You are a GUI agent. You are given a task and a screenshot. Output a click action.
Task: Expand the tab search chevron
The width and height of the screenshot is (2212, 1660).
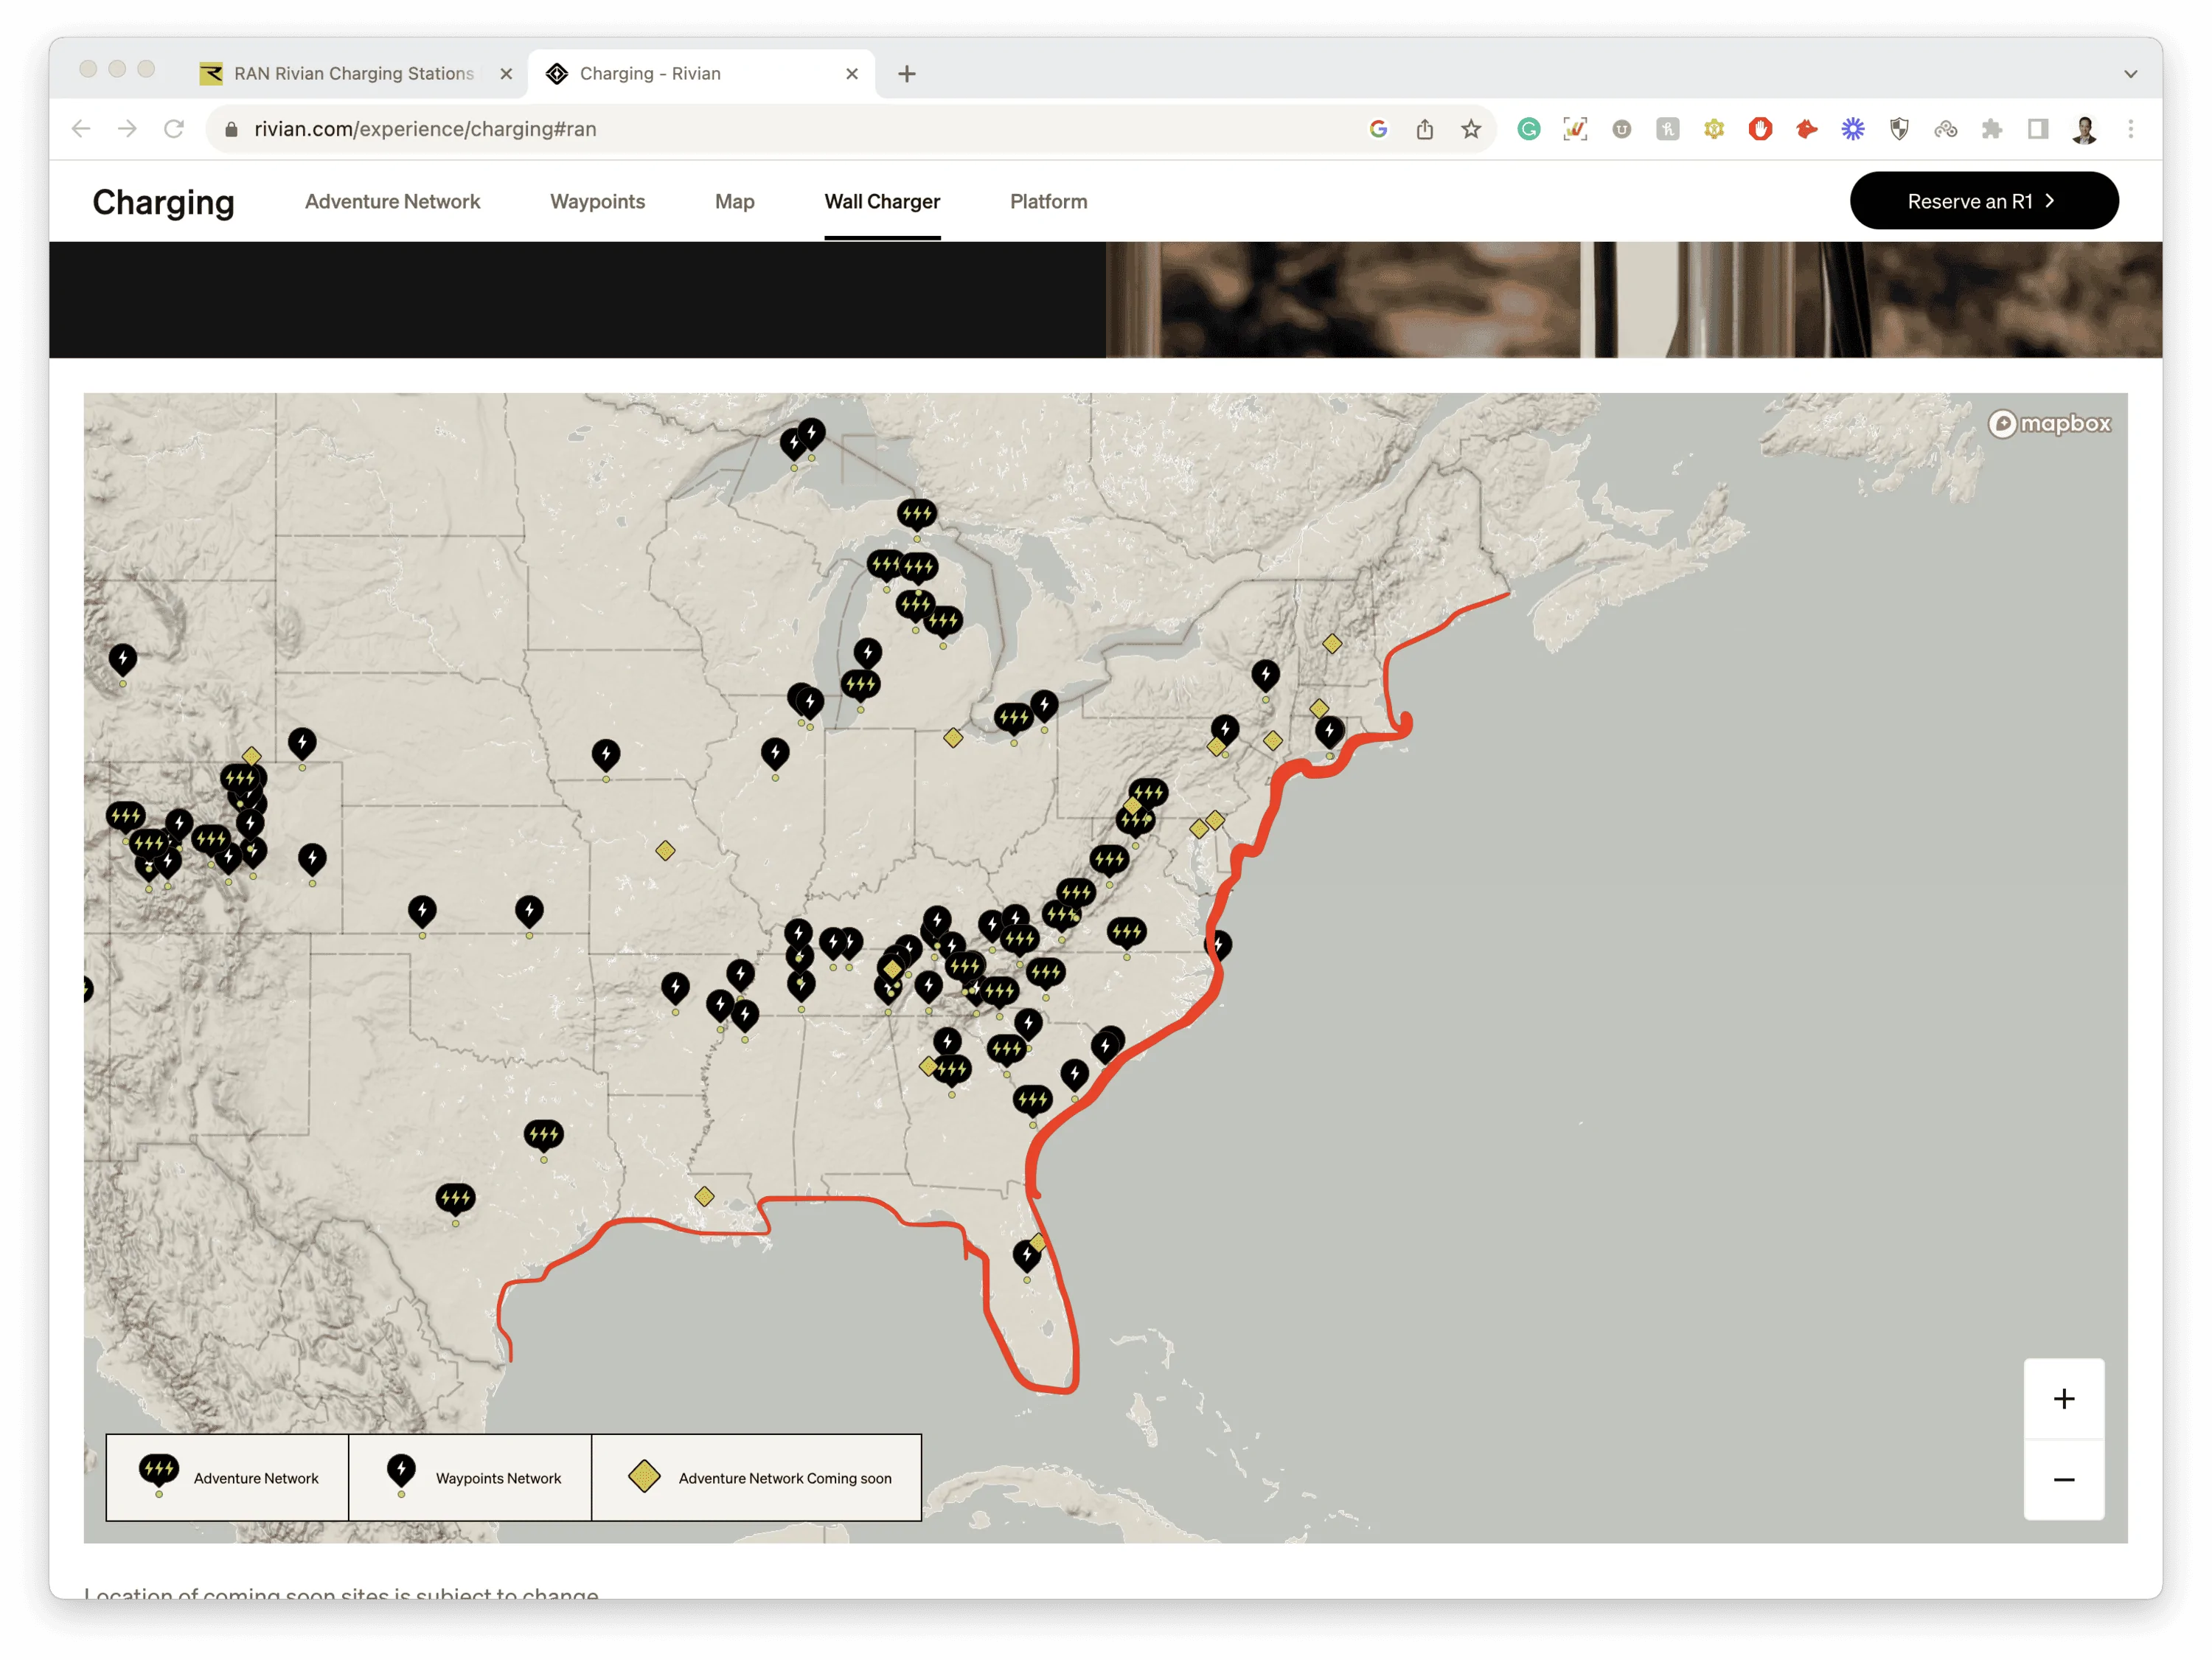coord(2131,74)
